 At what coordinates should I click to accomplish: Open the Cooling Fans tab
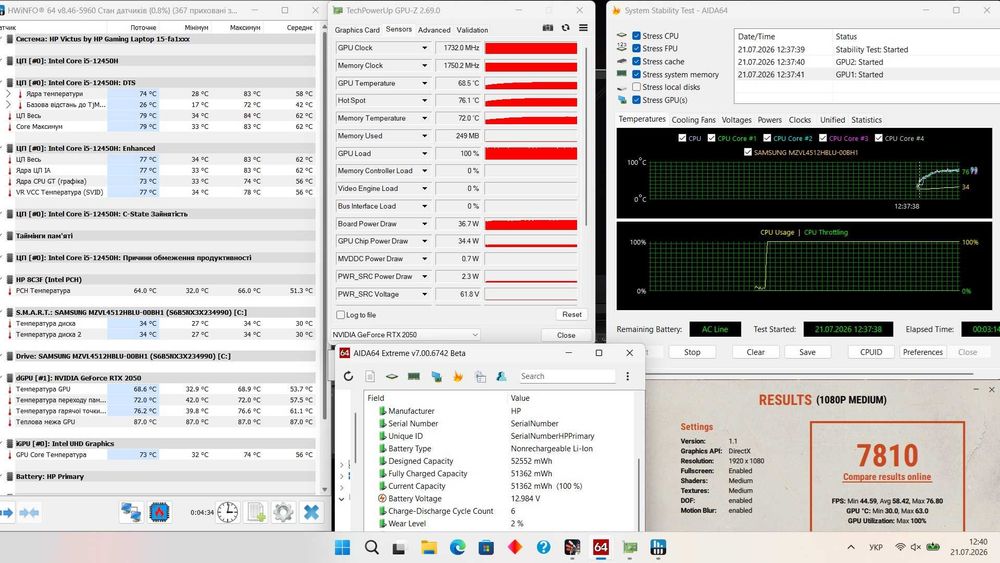click(693, 120)
